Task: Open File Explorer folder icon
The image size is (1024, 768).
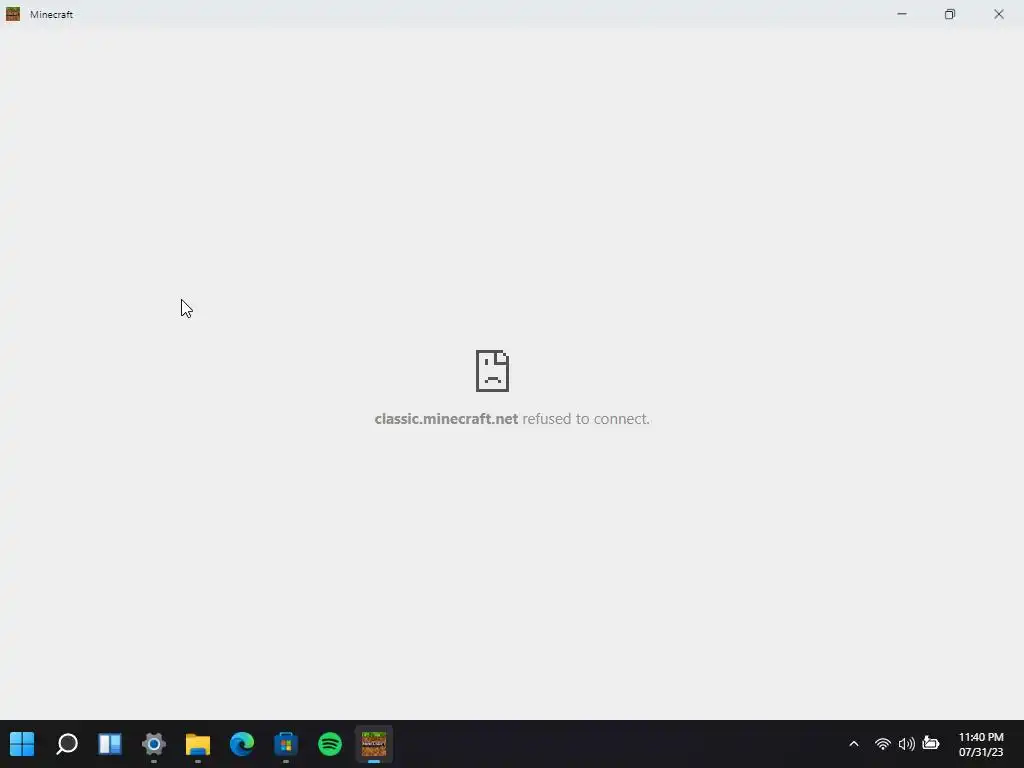Action: click(198, 743)
